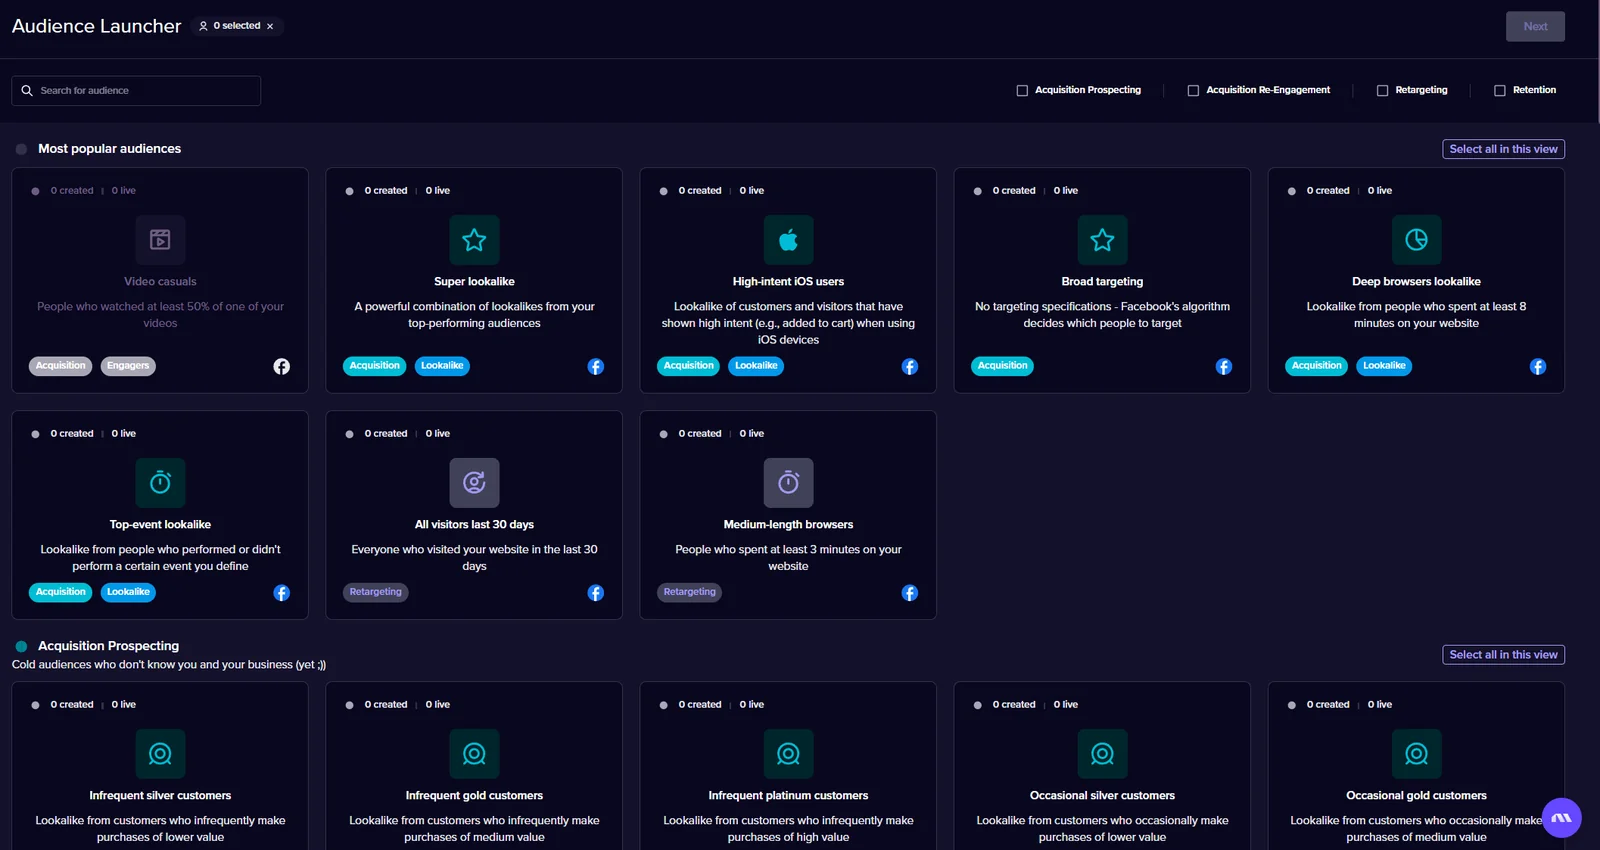Click the Deep browsers lookalike pie icon
This screenshot has height=850, width=1600.
click(x=1416, y=240)
